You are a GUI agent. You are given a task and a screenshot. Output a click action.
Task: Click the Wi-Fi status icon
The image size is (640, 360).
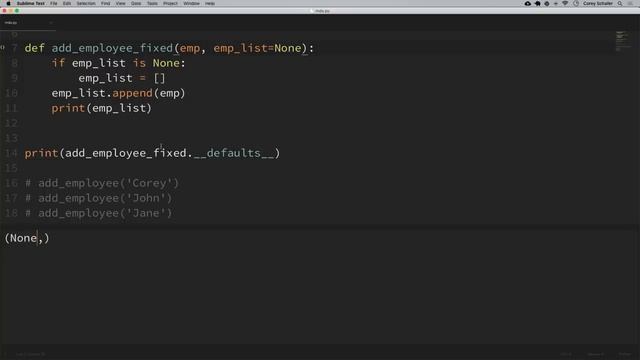click(565, 3)
